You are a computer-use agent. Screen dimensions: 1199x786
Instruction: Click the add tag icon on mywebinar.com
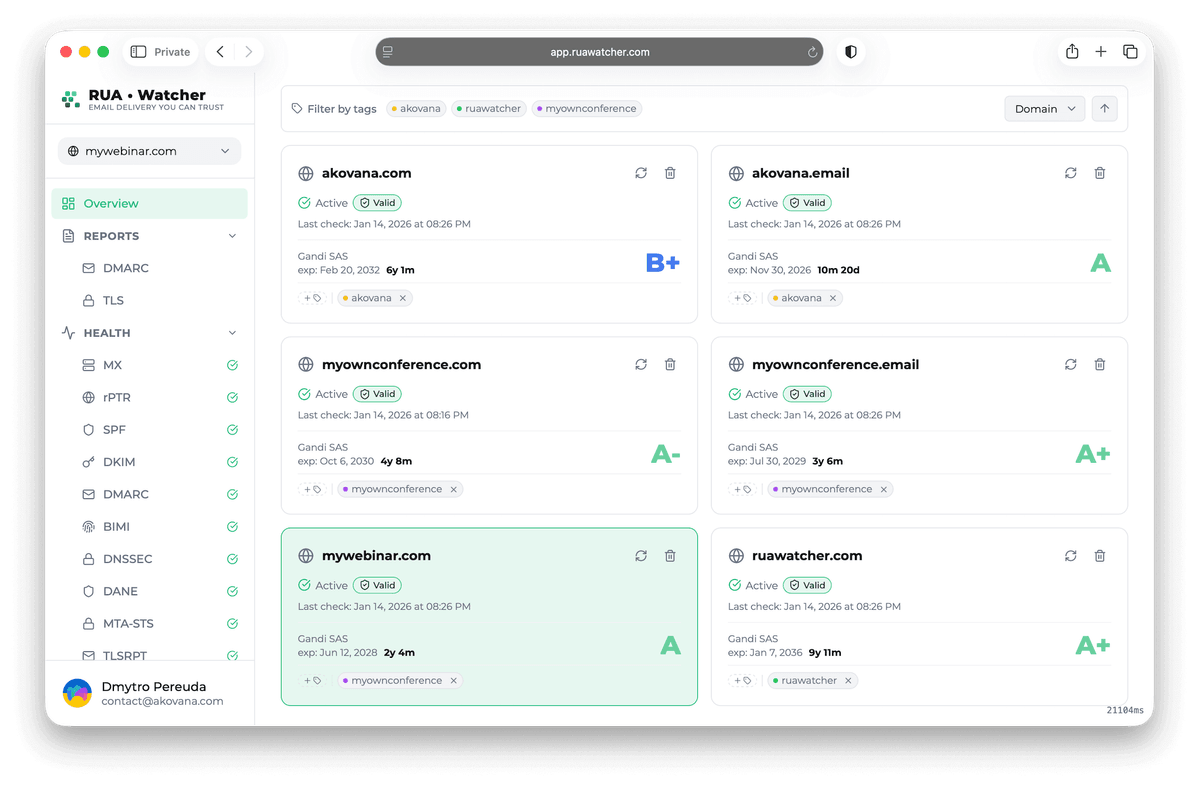pyautogui.click(x=313, y=681)
